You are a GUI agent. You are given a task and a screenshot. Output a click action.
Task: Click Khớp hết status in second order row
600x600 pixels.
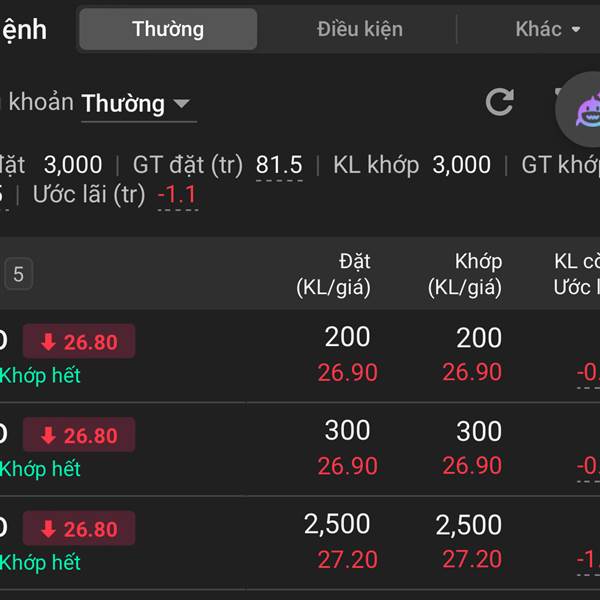pos(40,469)
